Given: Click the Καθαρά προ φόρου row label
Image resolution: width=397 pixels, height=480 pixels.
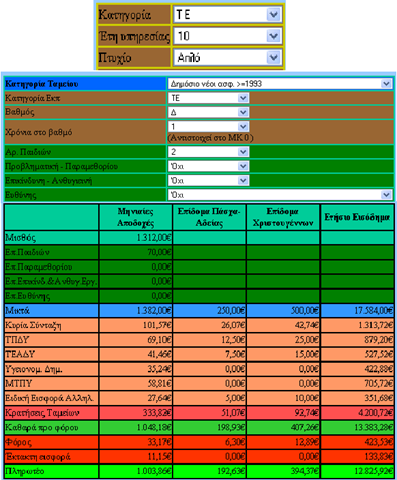Looking at the screenshot, I should pos(42,427).
